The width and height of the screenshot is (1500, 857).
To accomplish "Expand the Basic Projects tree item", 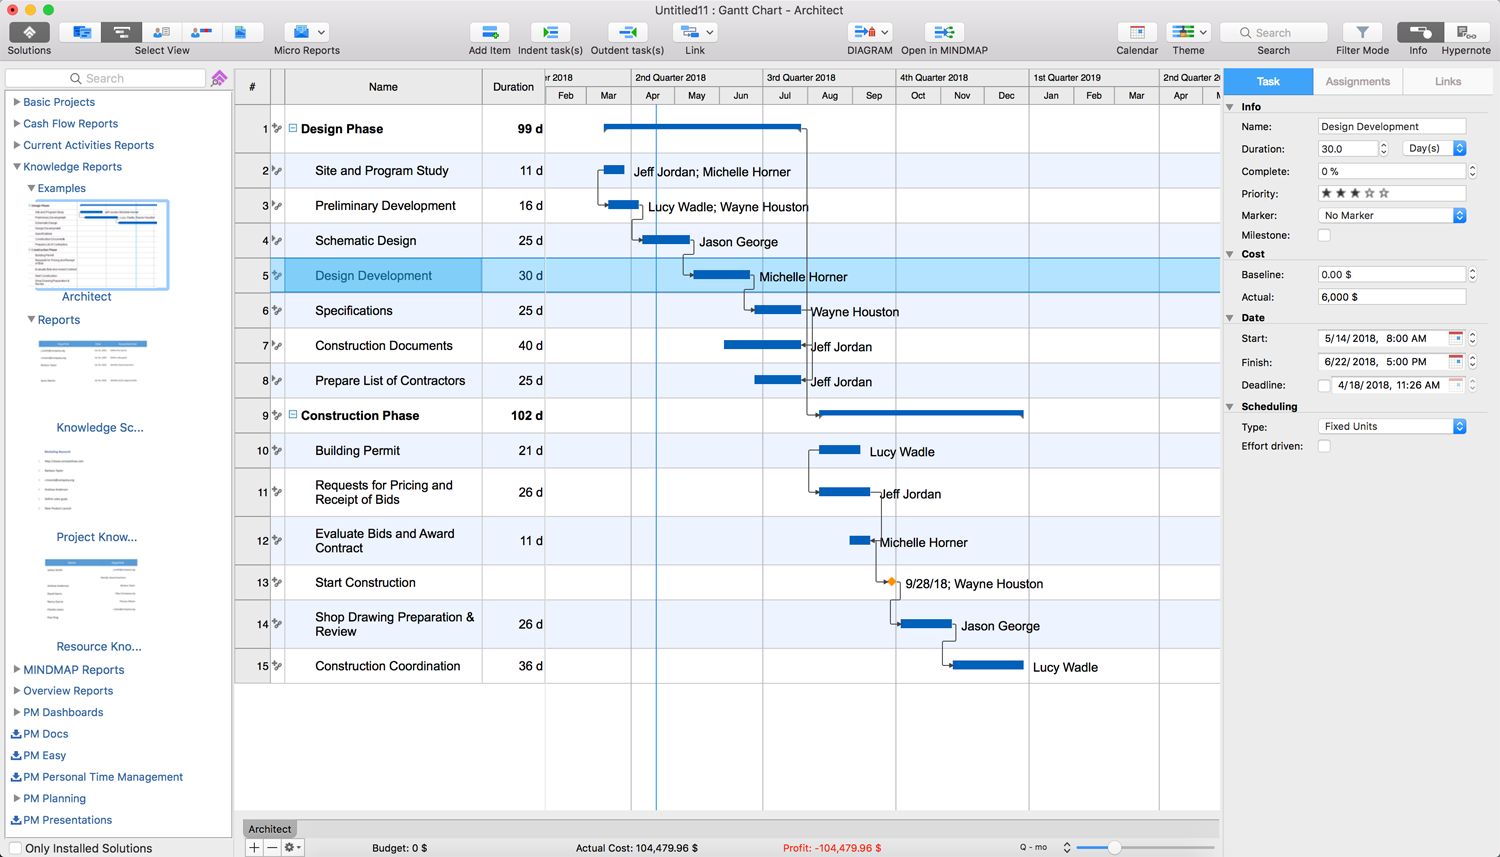I will (x=16, y=102).
